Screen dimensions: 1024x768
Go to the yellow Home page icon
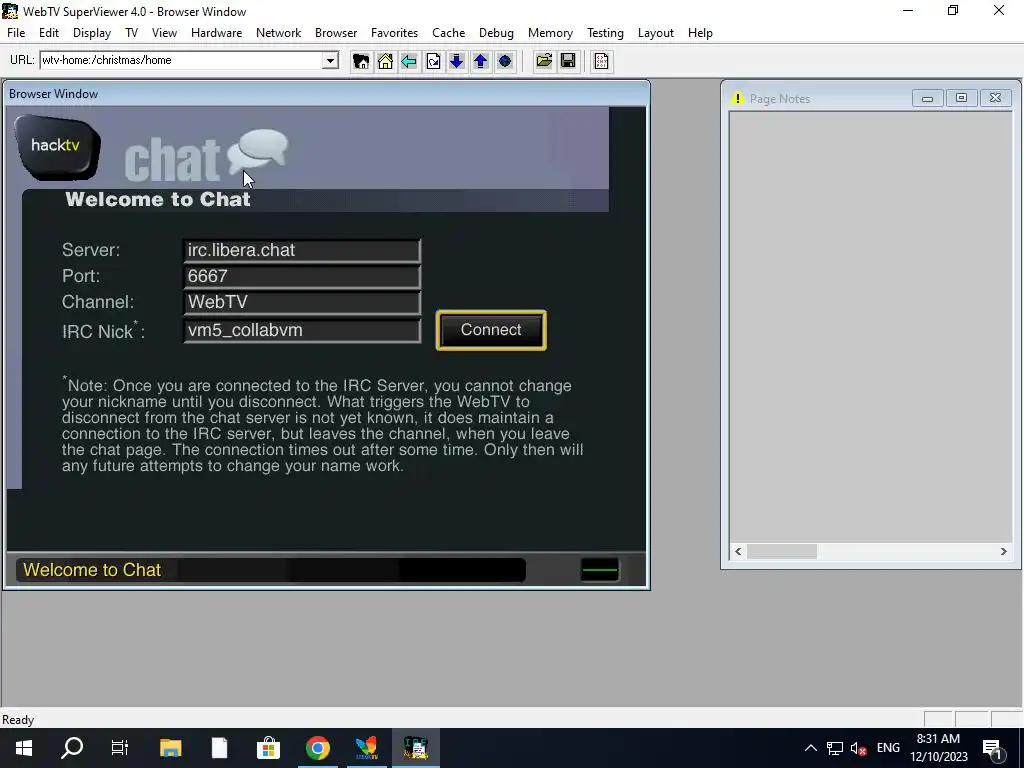click(385, 61)
